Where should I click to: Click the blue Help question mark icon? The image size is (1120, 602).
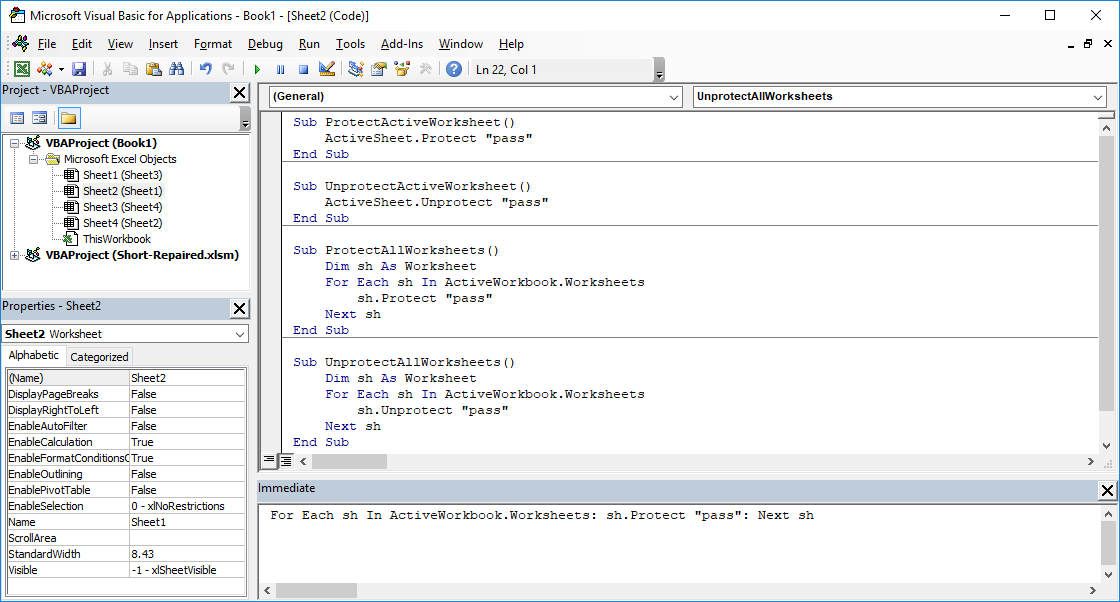tap(454, 69)
